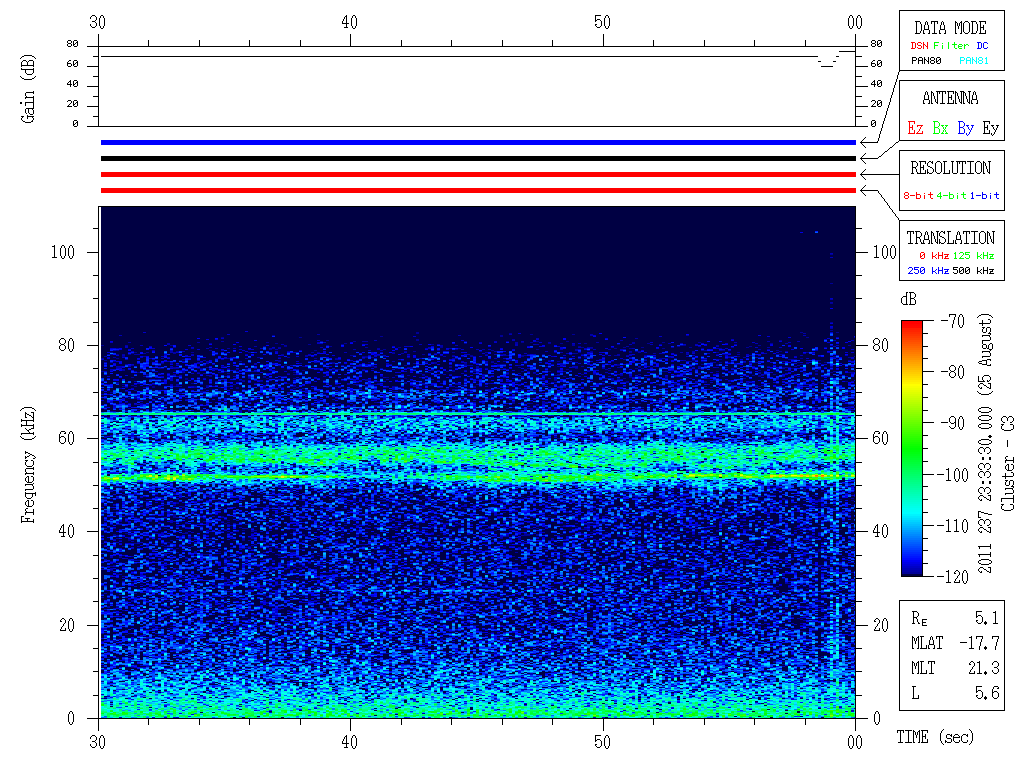Select the green Bx antenna label

940,128
